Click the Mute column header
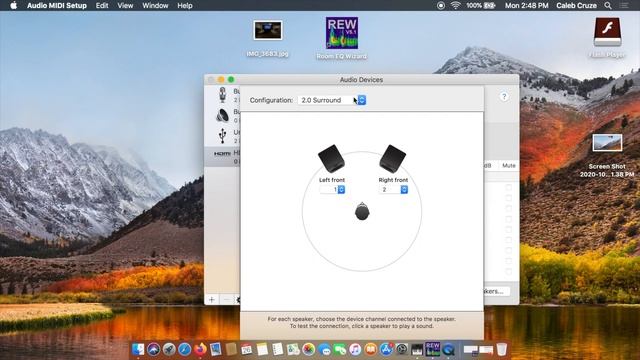 click(x=509, y=165)
